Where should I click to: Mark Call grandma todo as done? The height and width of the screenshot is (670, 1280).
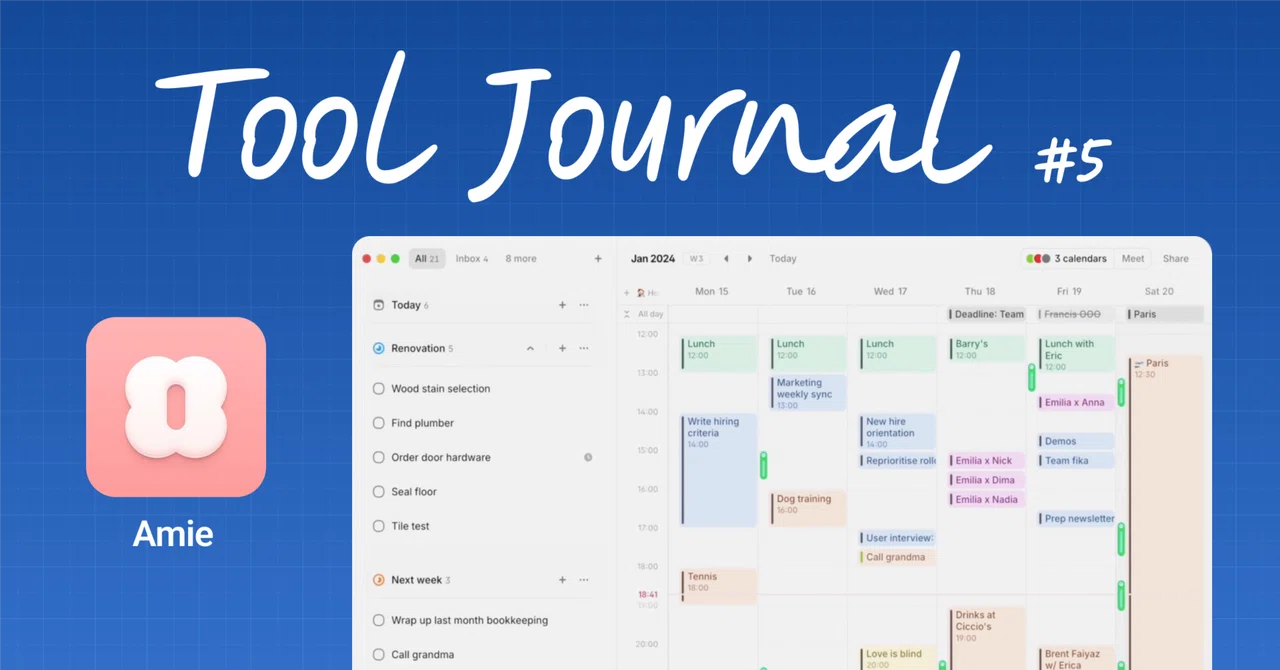click(x=378, y=655)
